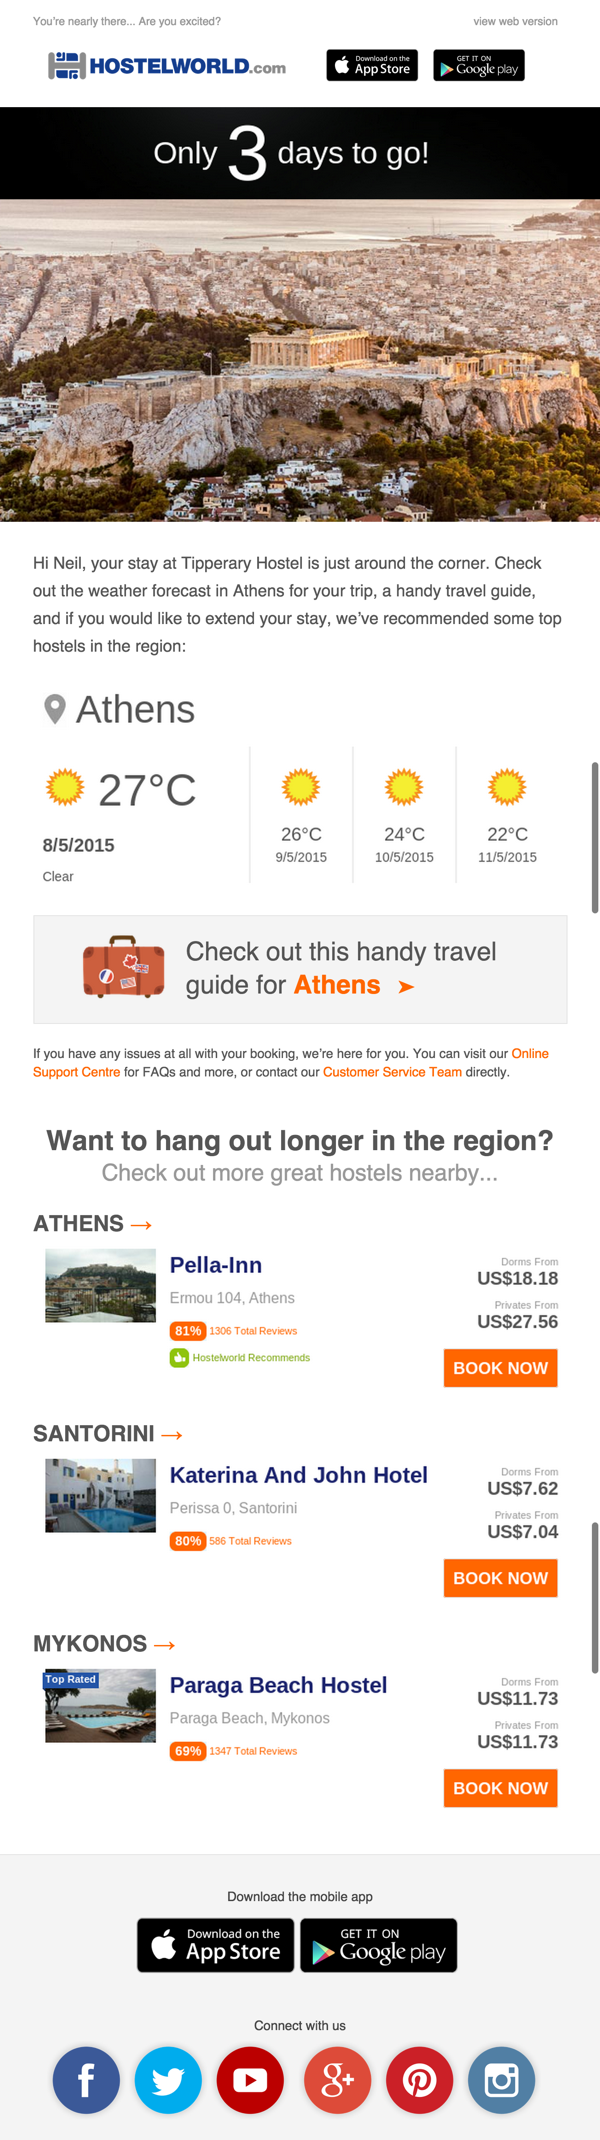This screenshot has width=600, height=2140.
Task: Open the footer Google Play badge
Action: click(379, 1945)
